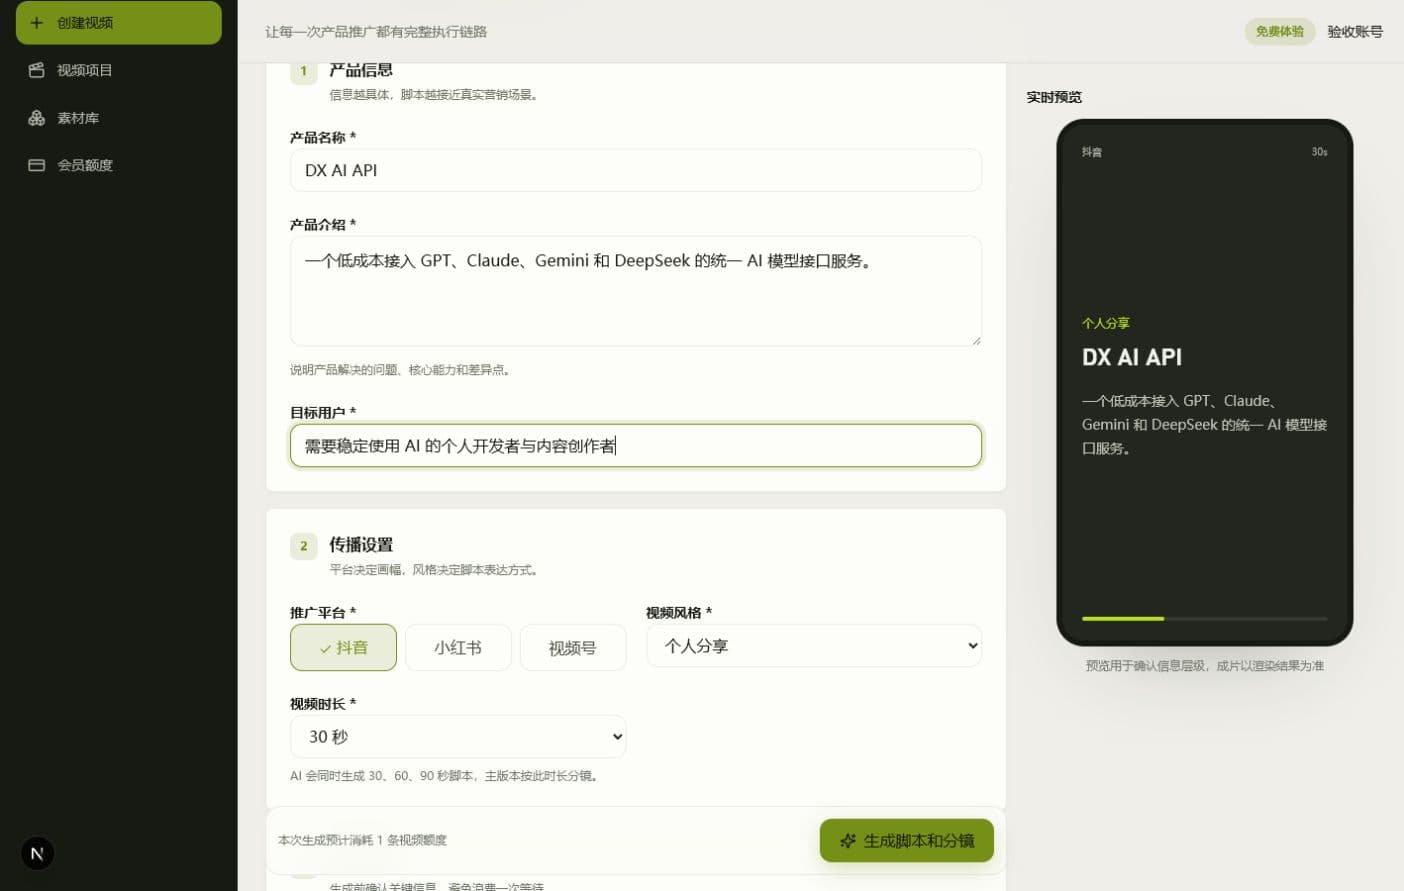Click the 传播设置 section heading

tap(361, 545)
